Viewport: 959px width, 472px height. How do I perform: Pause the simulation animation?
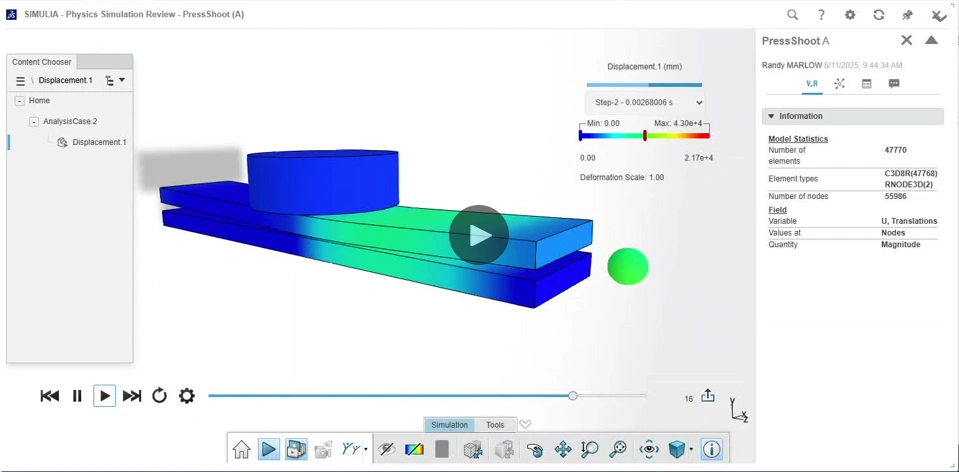pos(77,396)
